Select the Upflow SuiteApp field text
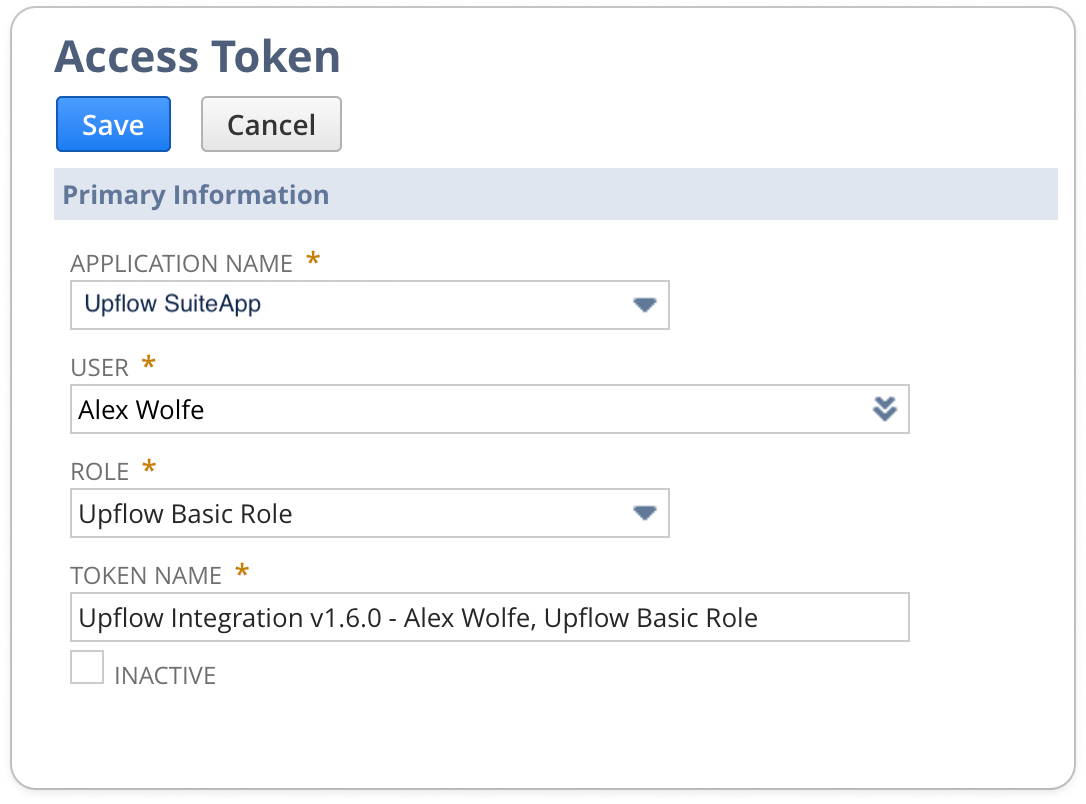This screenshot has height=804, width=1086. [172, 304]
